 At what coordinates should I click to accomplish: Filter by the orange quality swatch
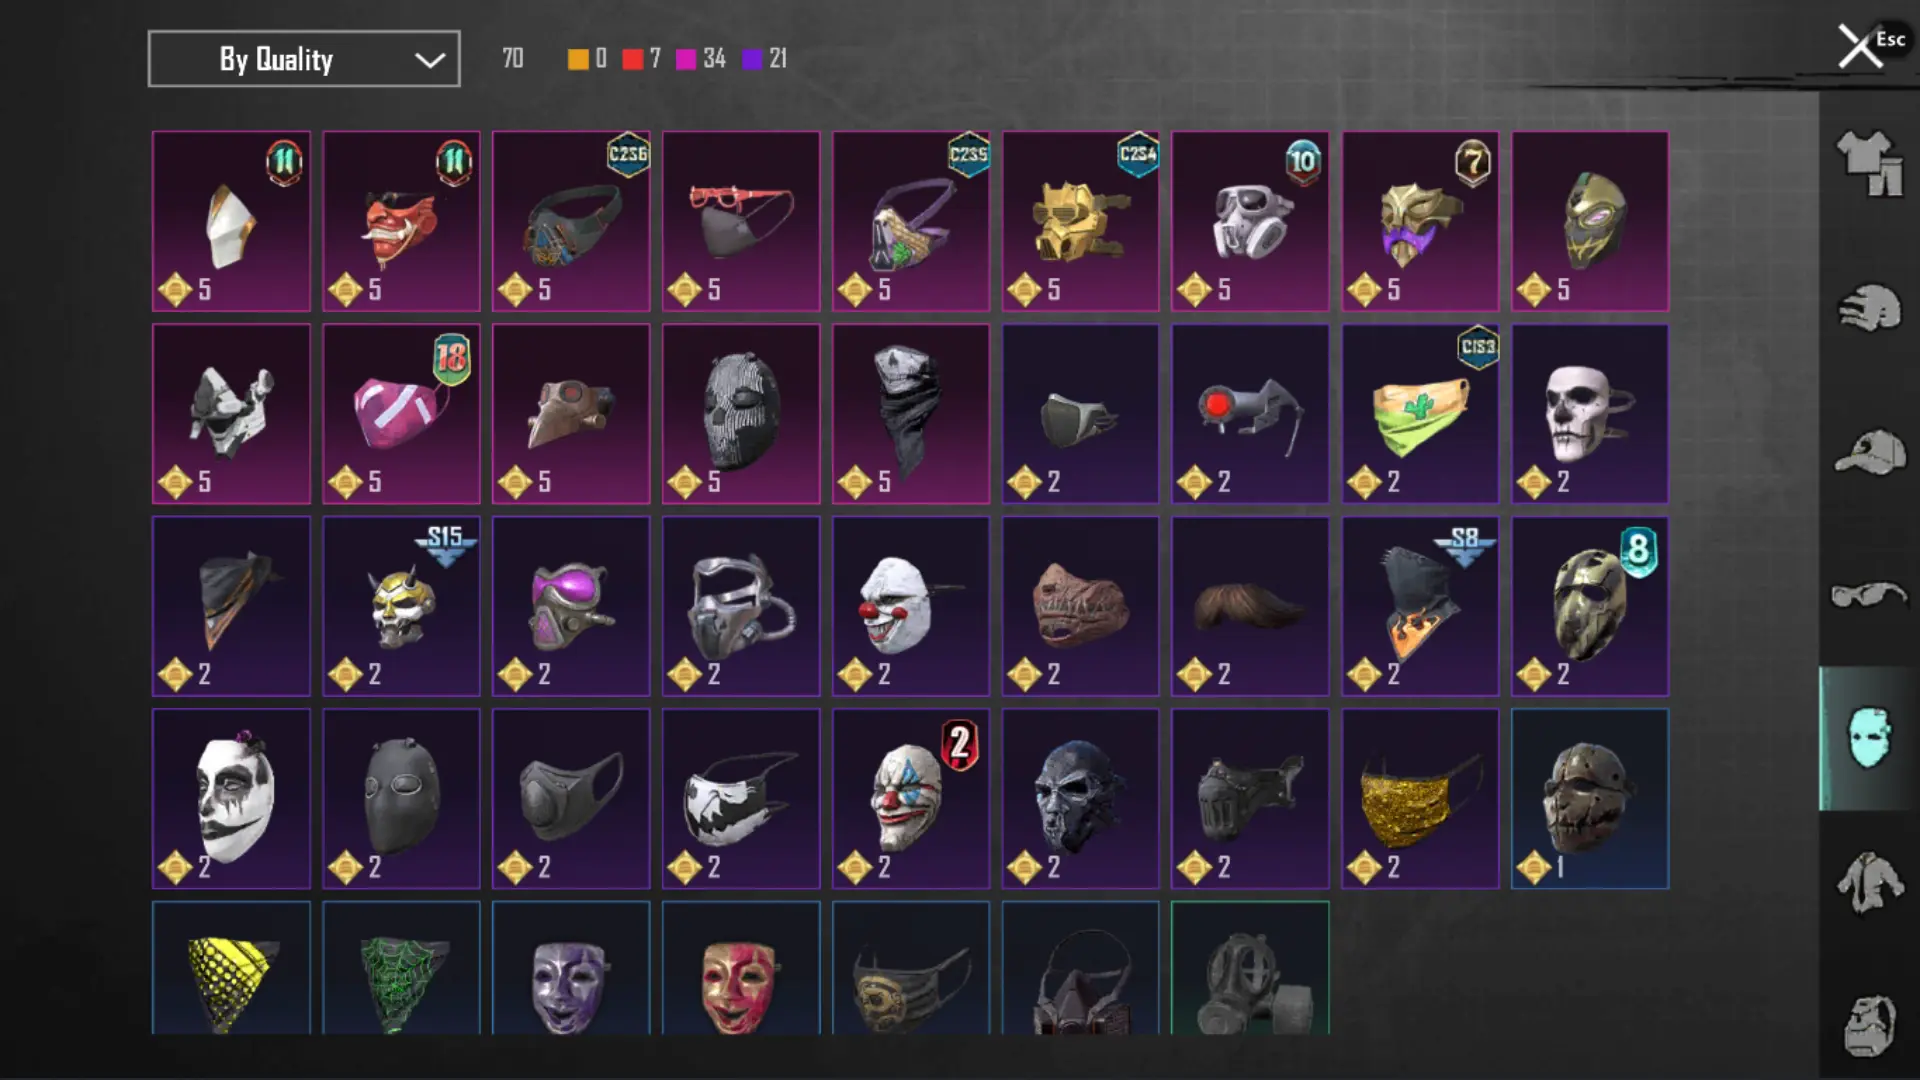(x=578, y=59)
